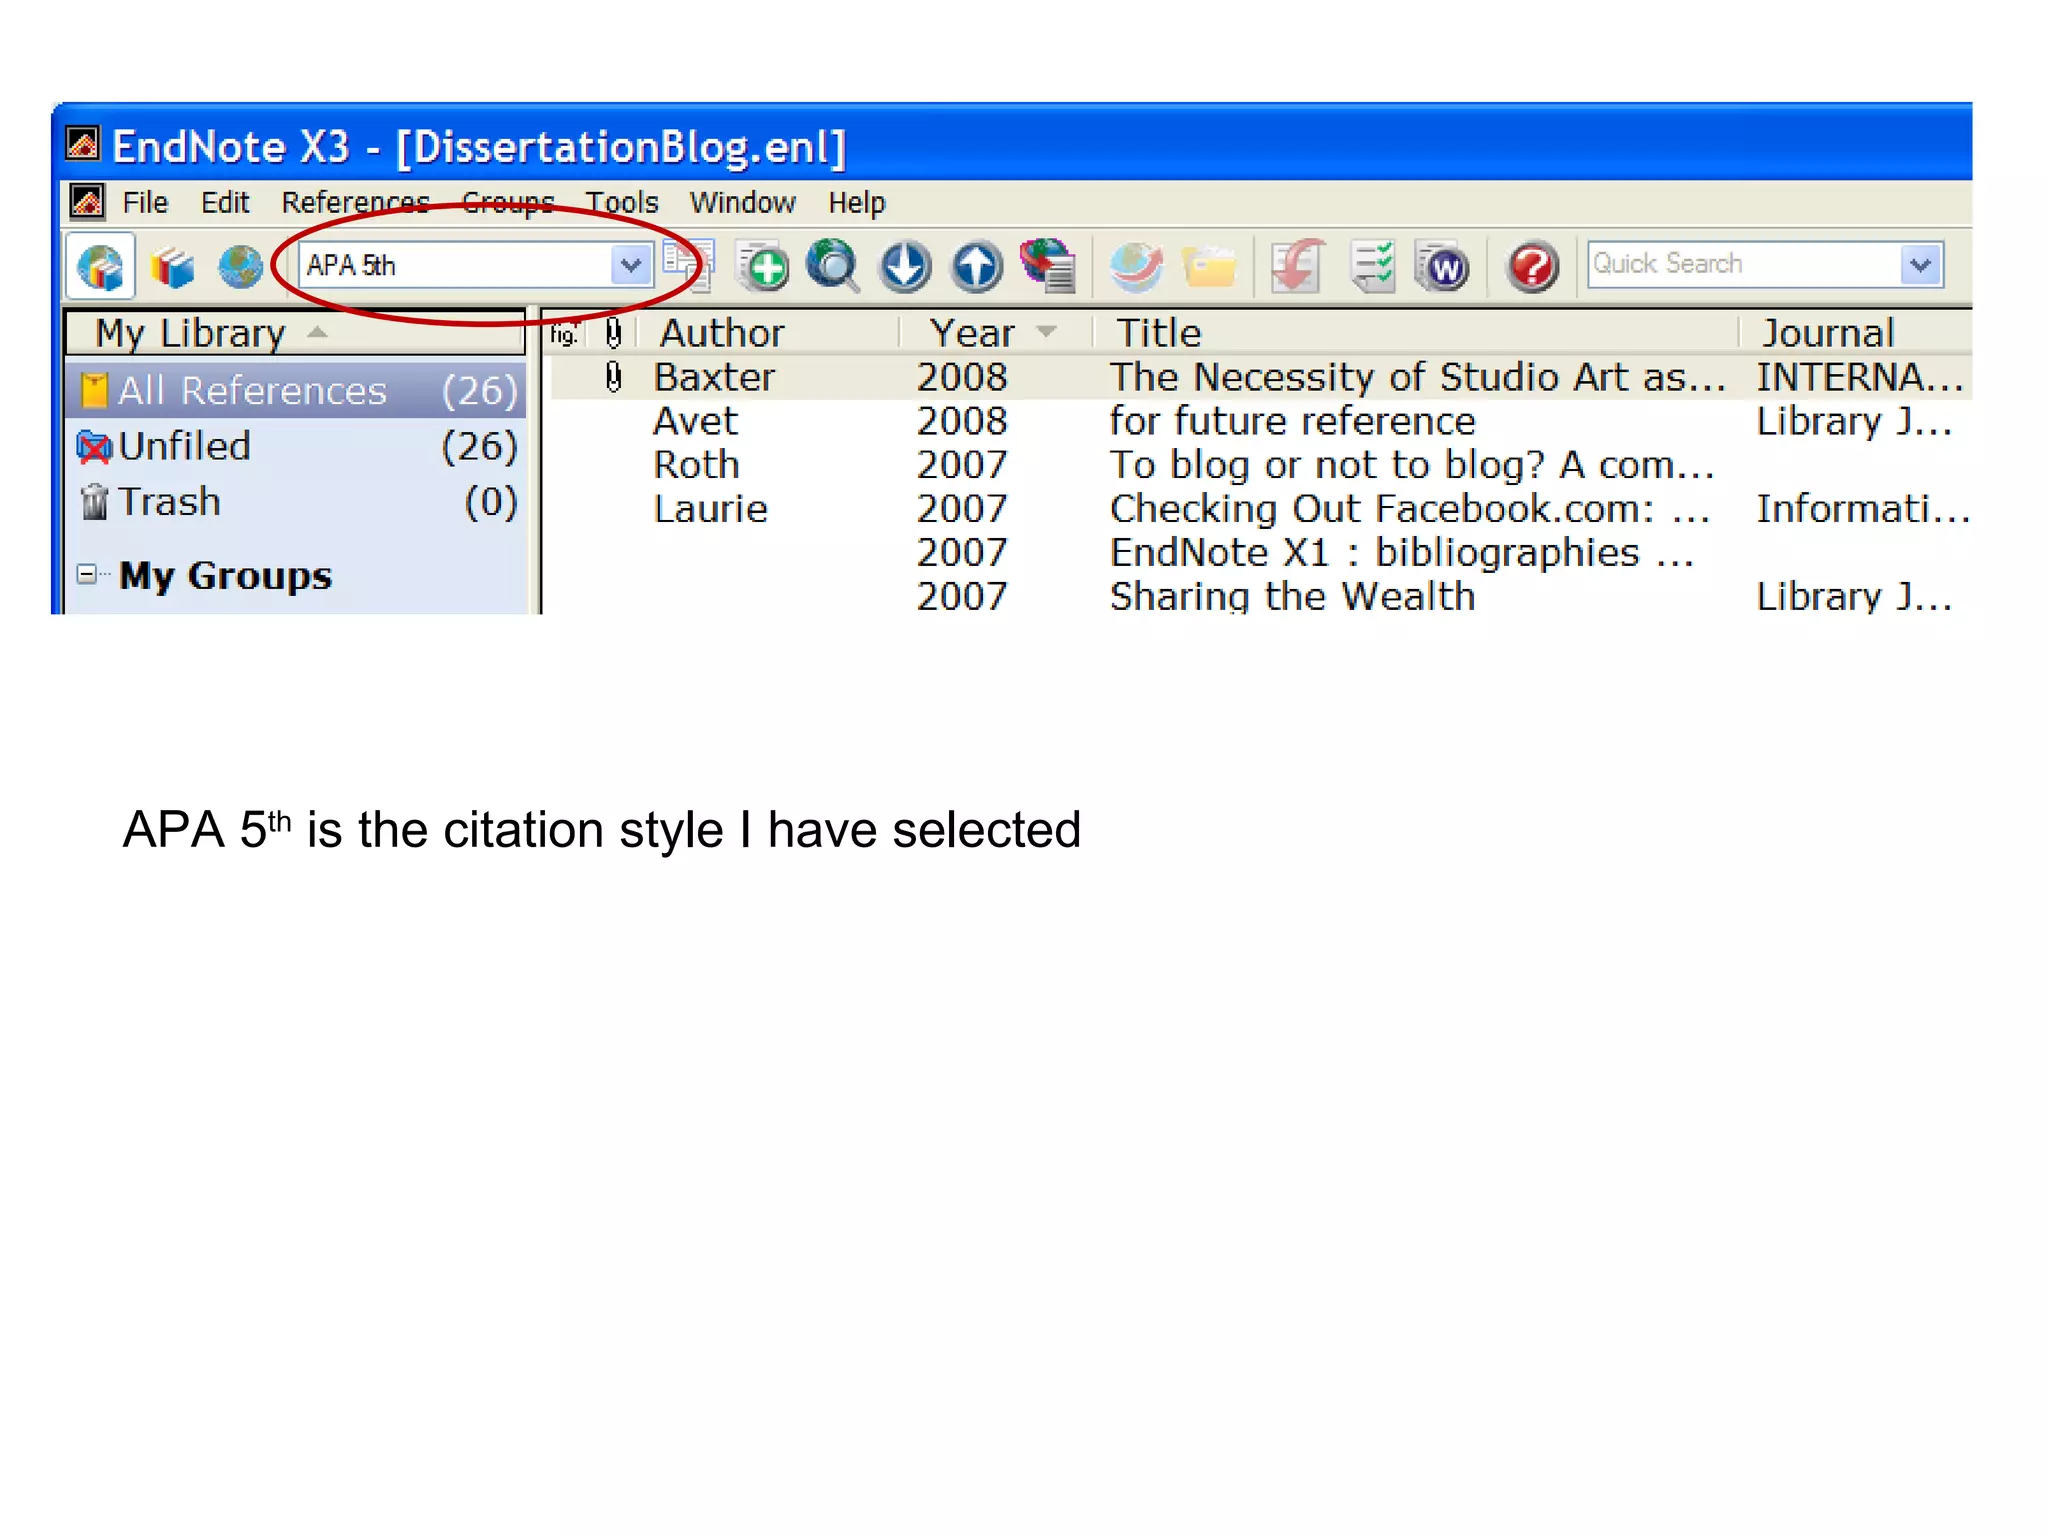Click the INTERNA... journal cell

point(1860,377)
